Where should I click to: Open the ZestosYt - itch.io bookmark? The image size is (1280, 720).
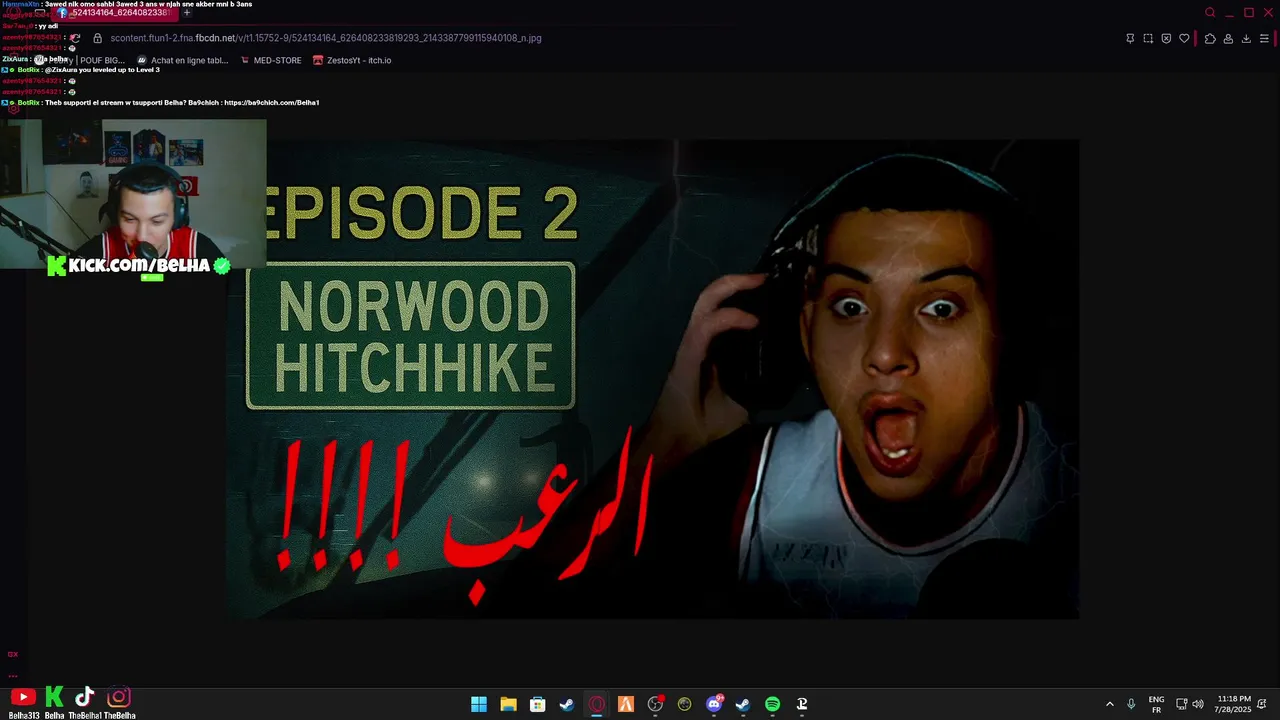point(352,60)
